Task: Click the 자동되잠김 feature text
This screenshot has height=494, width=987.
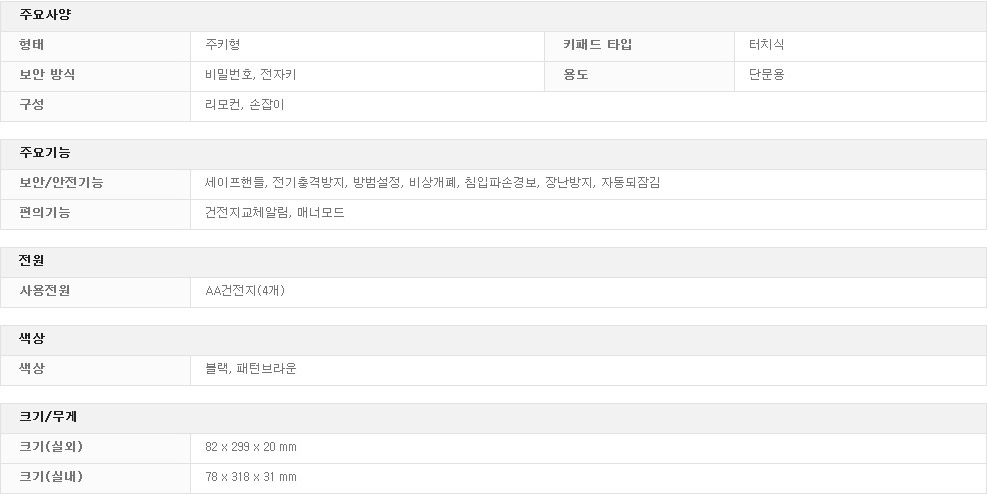Action: (630, 182)
